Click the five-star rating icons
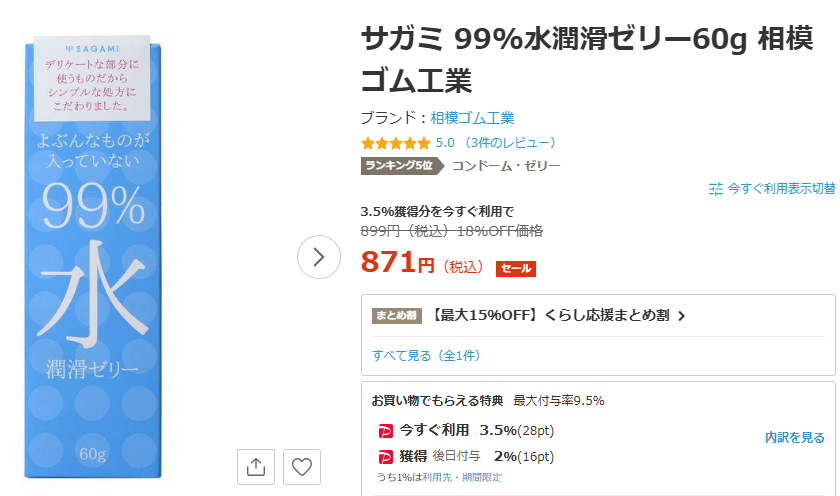840x496 pixels. [x=396, y=143]
